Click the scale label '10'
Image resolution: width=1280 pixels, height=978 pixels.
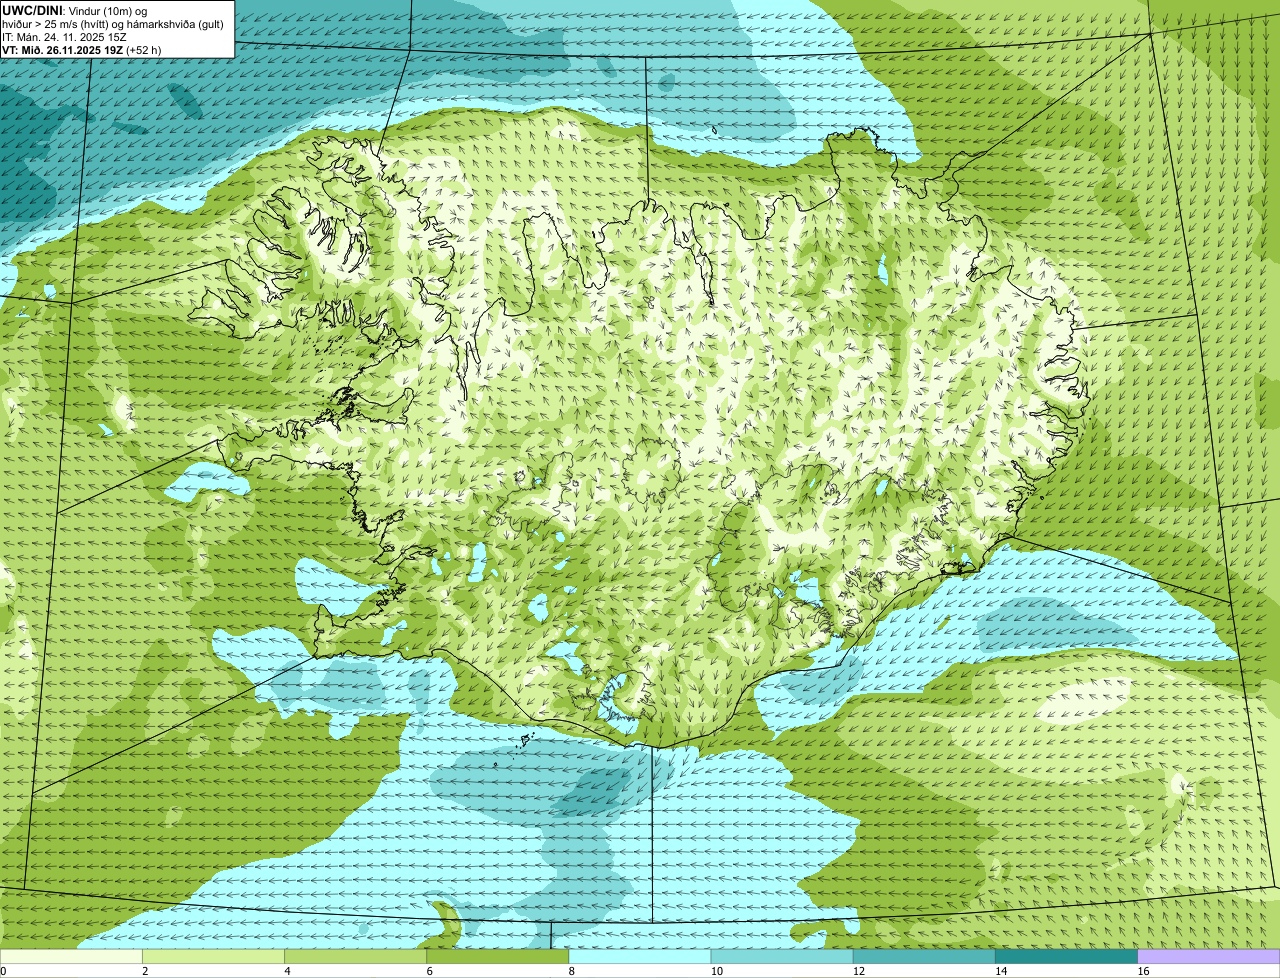[717, 971]
